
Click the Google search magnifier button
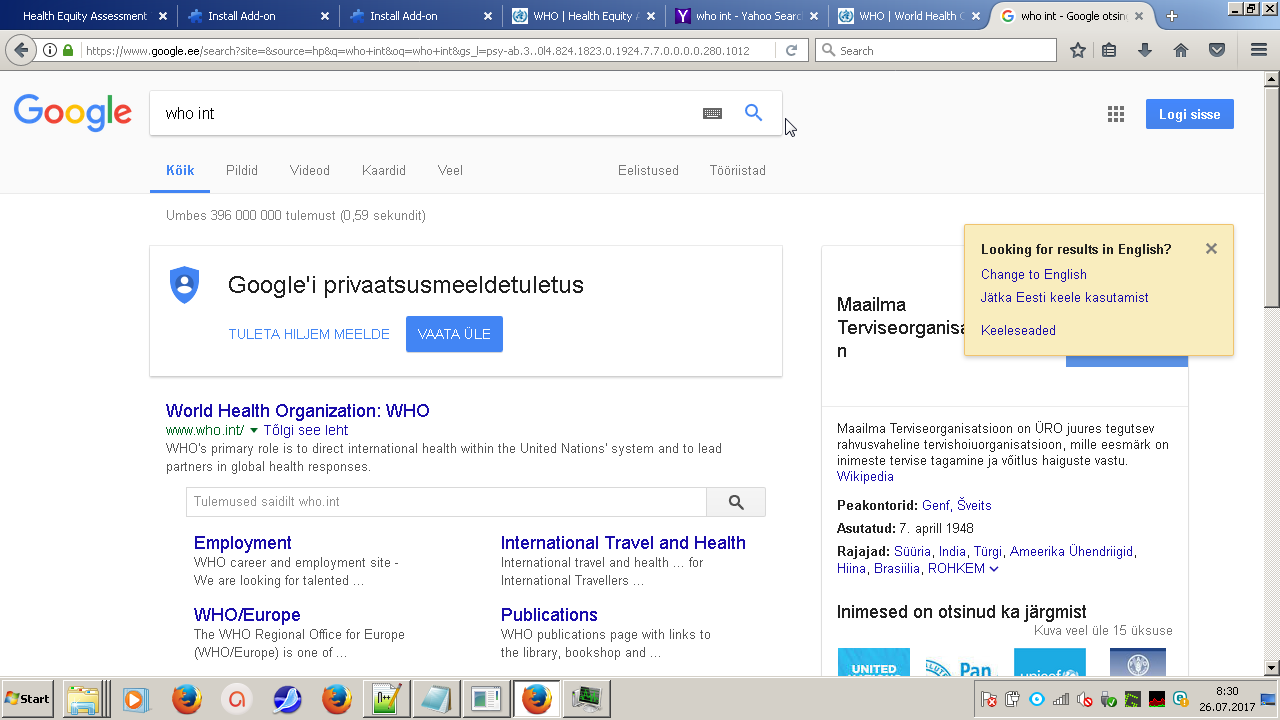754,113
